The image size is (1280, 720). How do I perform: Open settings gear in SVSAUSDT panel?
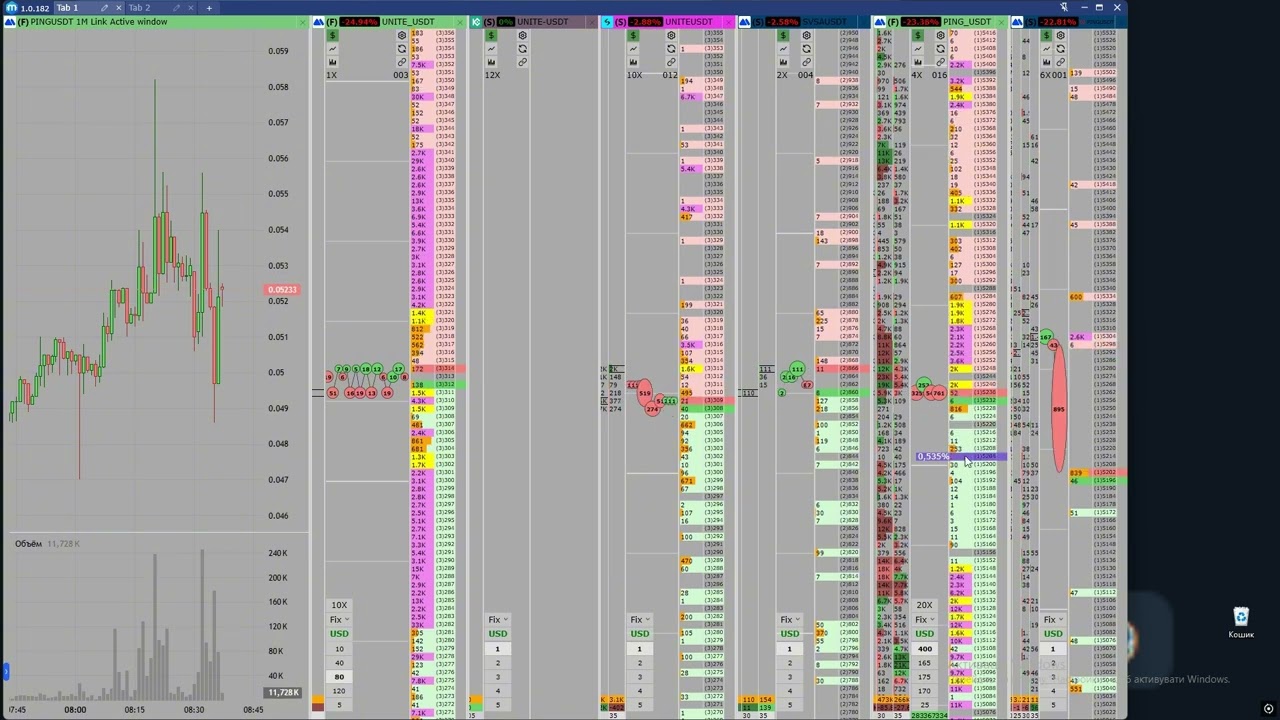pyautogui.click(x=807, y=36)
